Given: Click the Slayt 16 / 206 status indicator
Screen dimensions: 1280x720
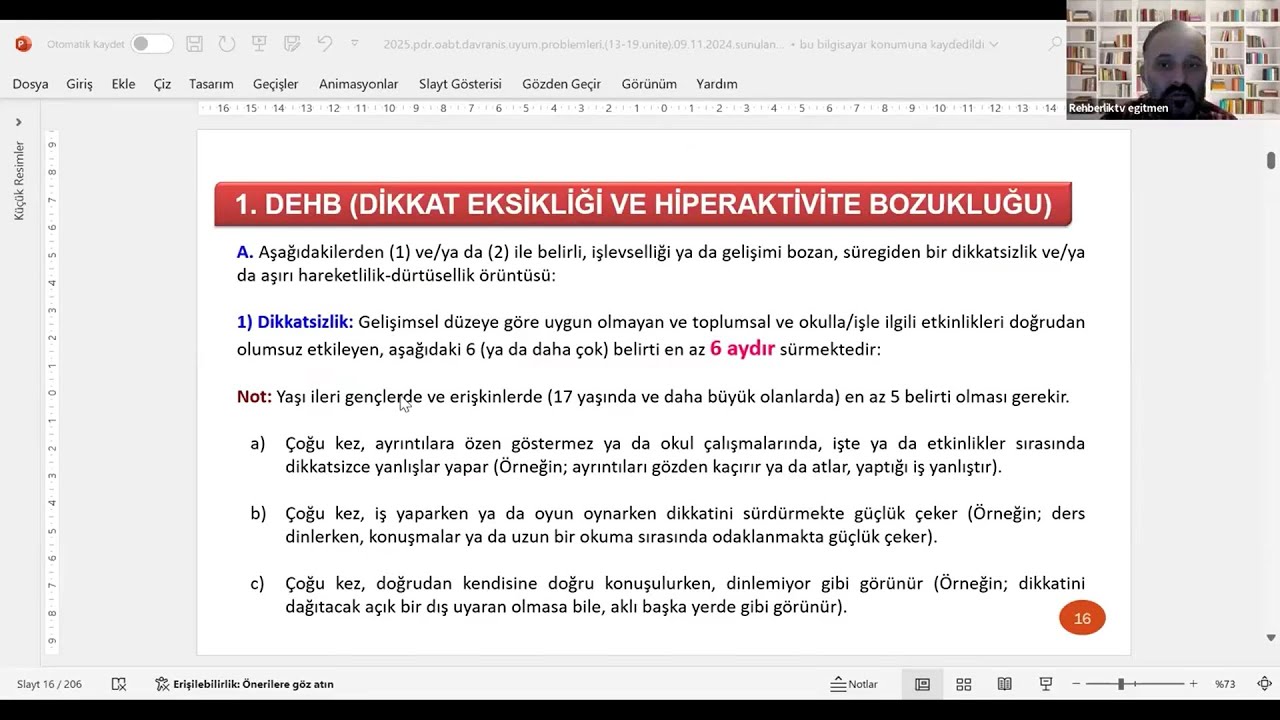Looking at the screenshot, I should 49,684.
